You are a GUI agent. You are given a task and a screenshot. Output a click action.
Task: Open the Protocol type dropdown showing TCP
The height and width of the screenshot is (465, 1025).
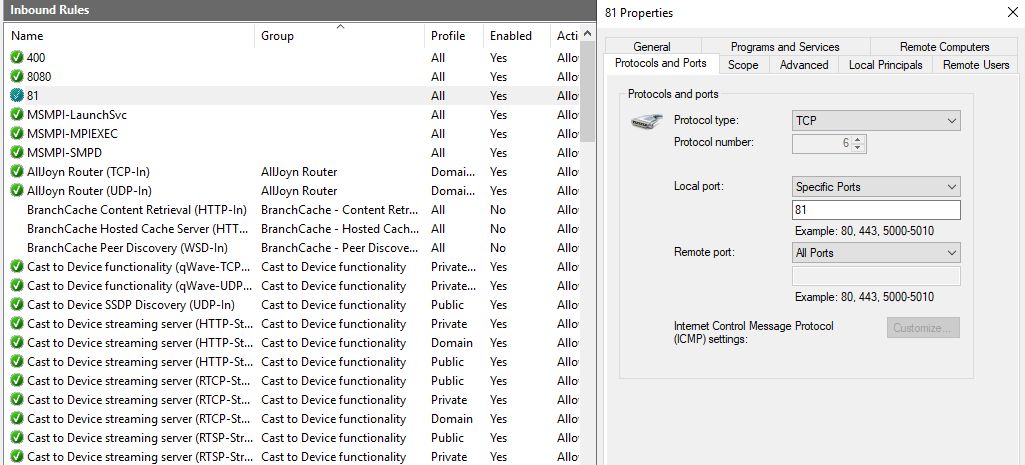876,121
